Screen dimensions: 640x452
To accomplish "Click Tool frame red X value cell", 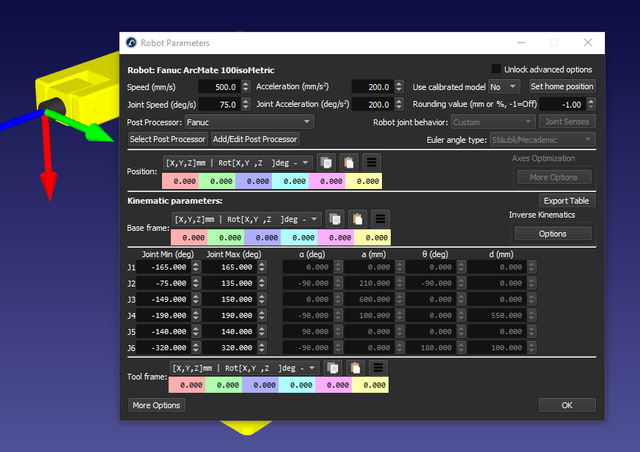I will coord(187,385).
